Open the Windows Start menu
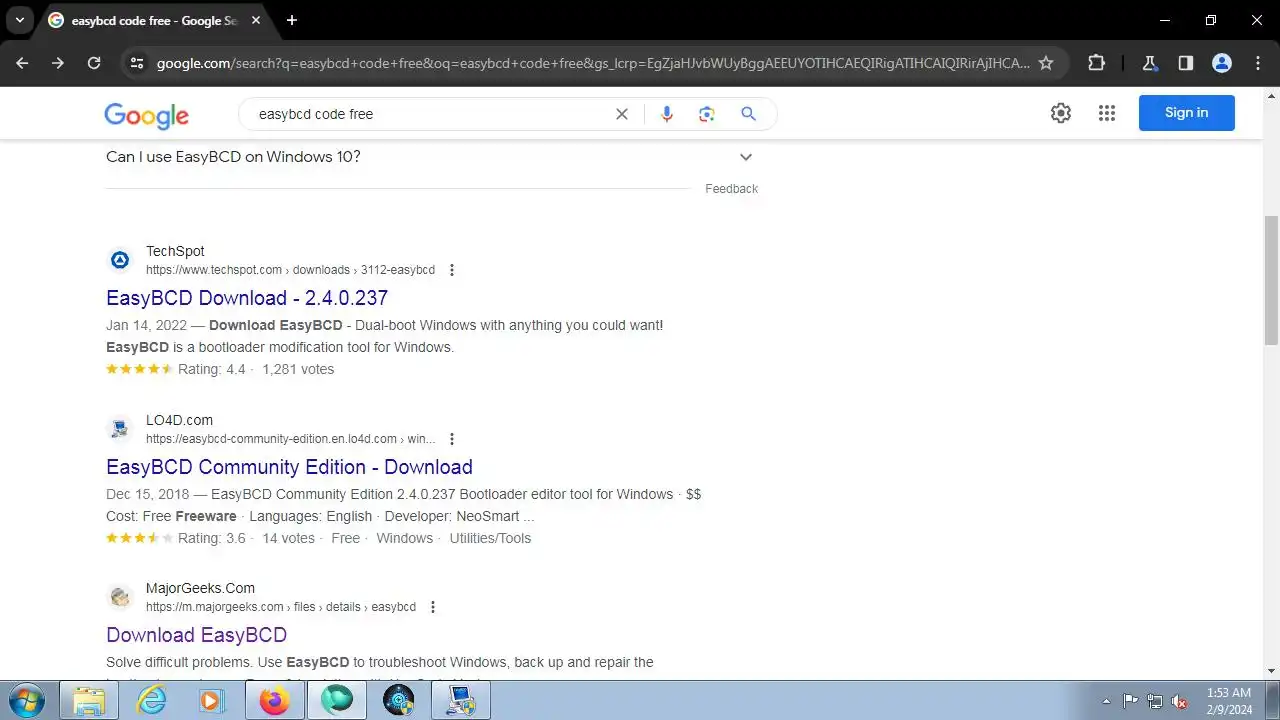Image resolution: width=1280 pixels, height=720 pixels. pyautogui.click(x=26, y=701)
